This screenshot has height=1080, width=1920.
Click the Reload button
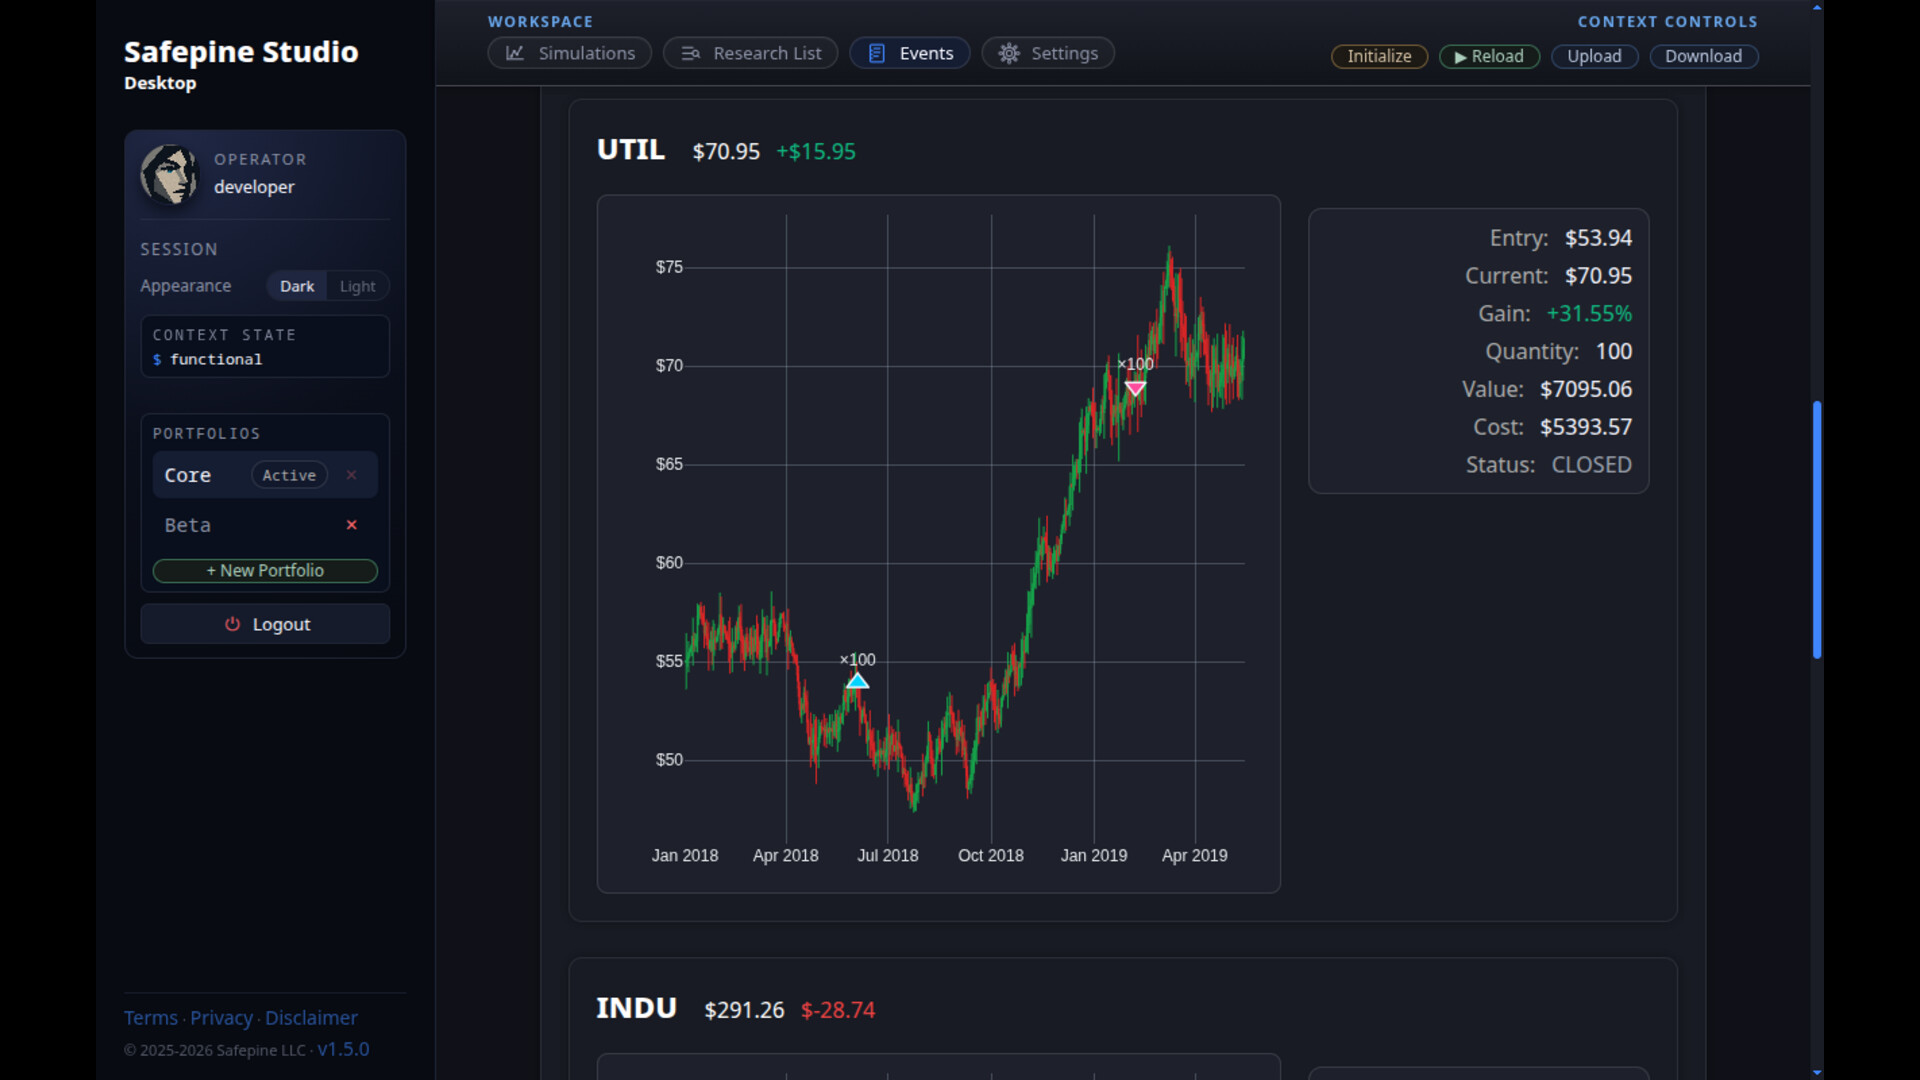[x=1489, y=56]
